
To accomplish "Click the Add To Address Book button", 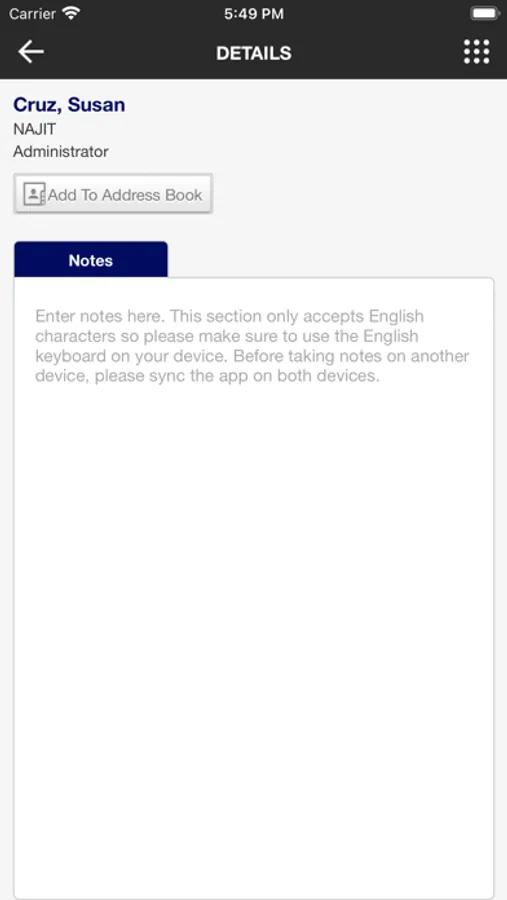I will coord(113,194).
